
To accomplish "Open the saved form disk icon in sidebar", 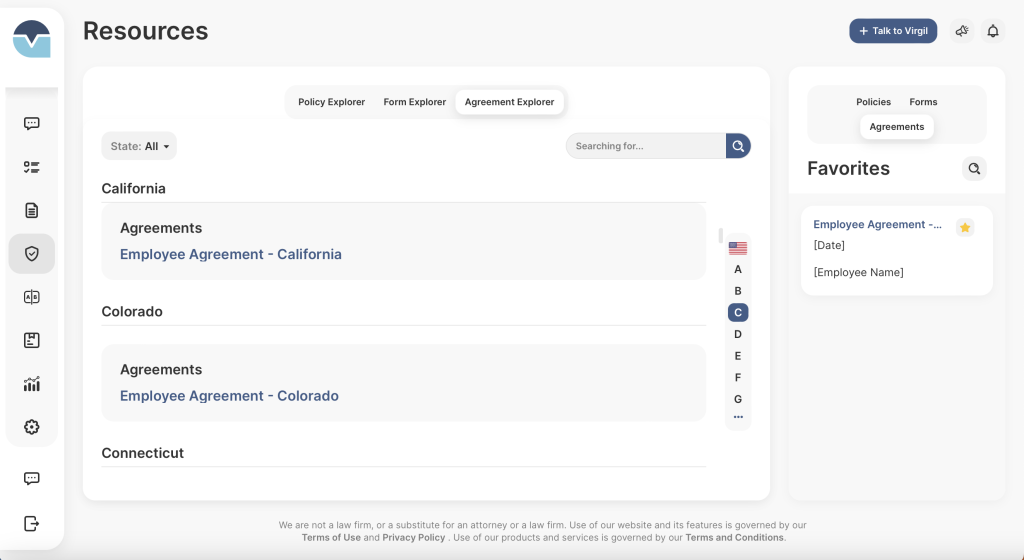I will (31, 340).
